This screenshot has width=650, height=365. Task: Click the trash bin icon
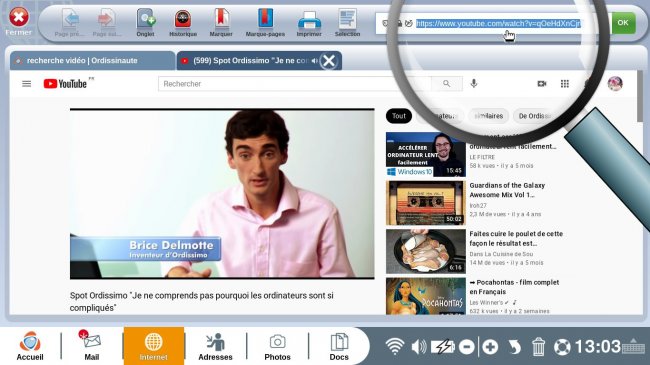[538, 347]
